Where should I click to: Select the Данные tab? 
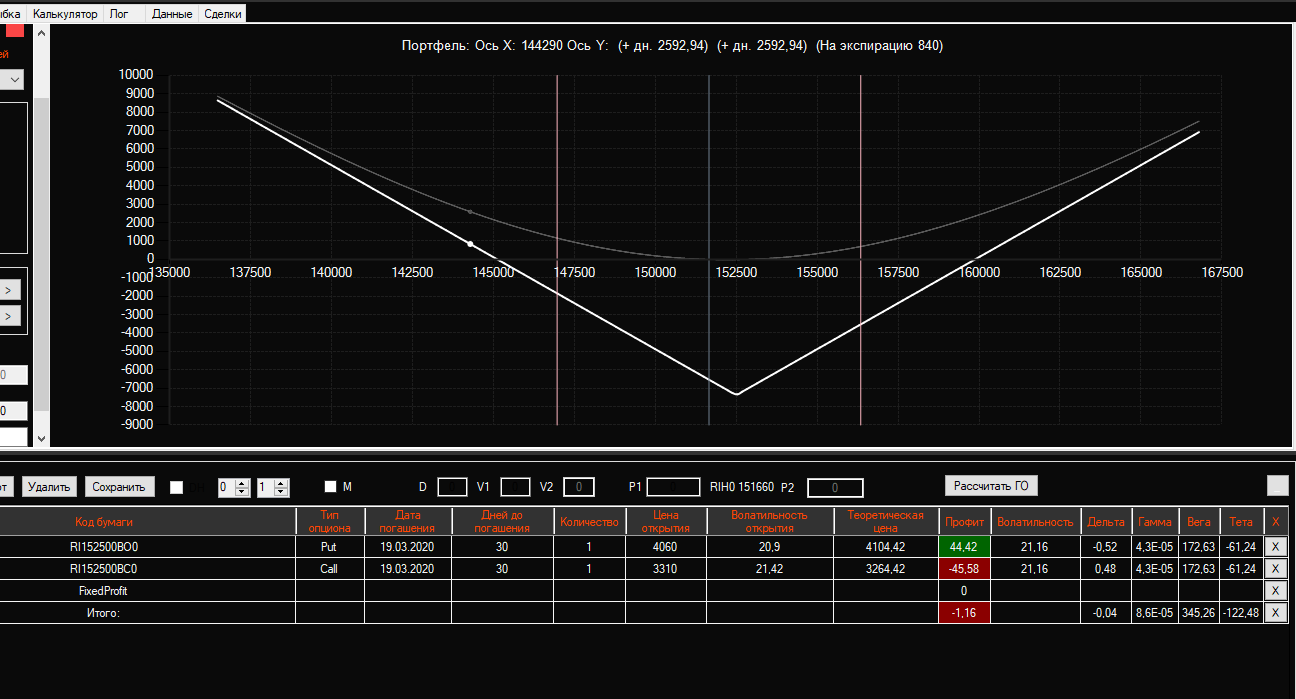pyautogui.click(x=172, y=14)
